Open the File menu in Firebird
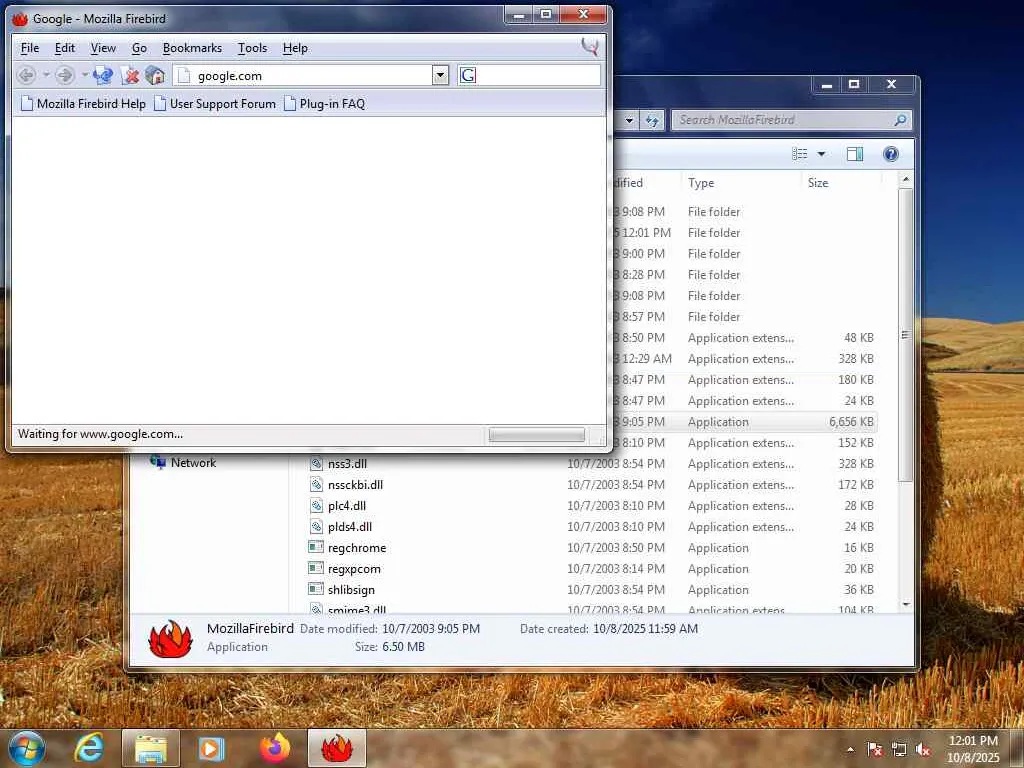This screenshot has width=1024, height=768. click(30, 48)
